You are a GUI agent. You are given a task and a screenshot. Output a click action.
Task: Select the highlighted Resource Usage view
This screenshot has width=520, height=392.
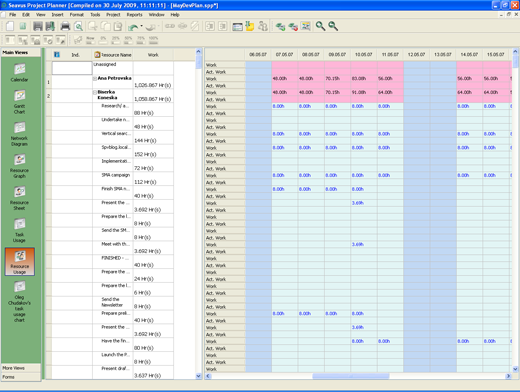pyautogui.click(x=20, y=262)
